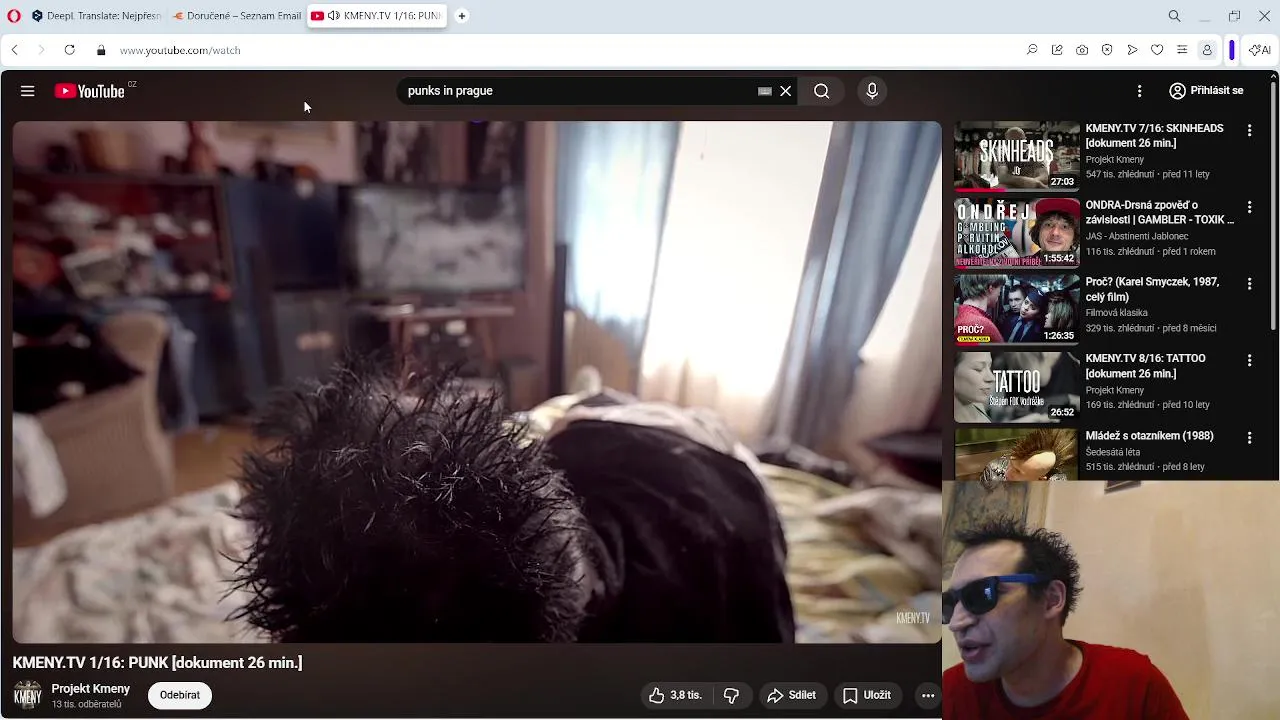The width and height of the screenshot is (1280, 720).
Task: Reload the current YouTube page
Action: (x=69, y=50)
